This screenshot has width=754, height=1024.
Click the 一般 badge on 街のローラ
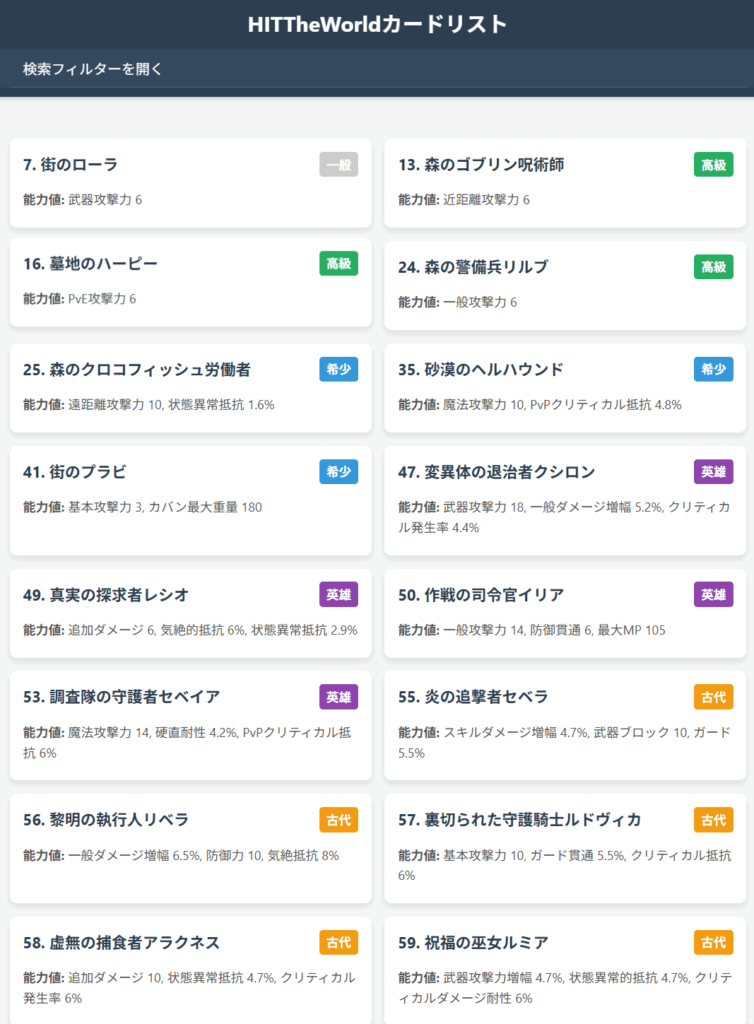(339, 165)
